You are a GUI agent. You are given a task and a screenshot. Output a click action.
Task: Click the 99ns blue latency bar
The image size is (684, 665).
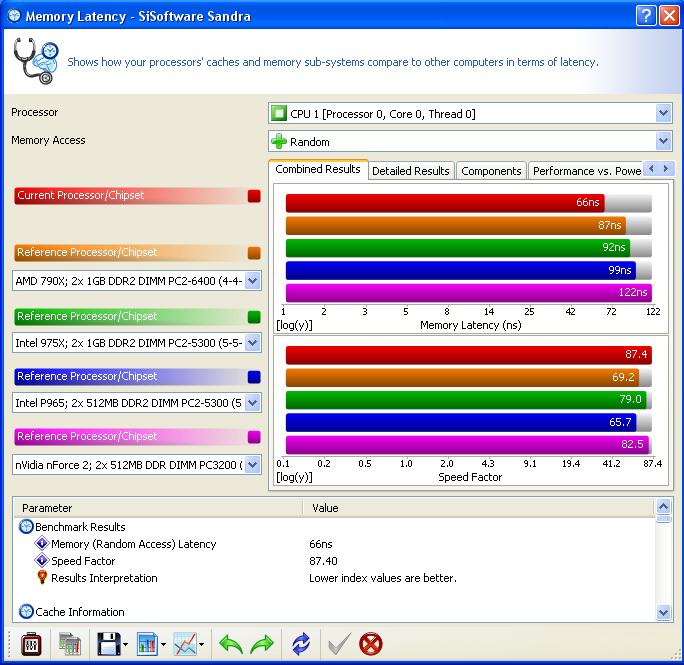coord(461,270)
